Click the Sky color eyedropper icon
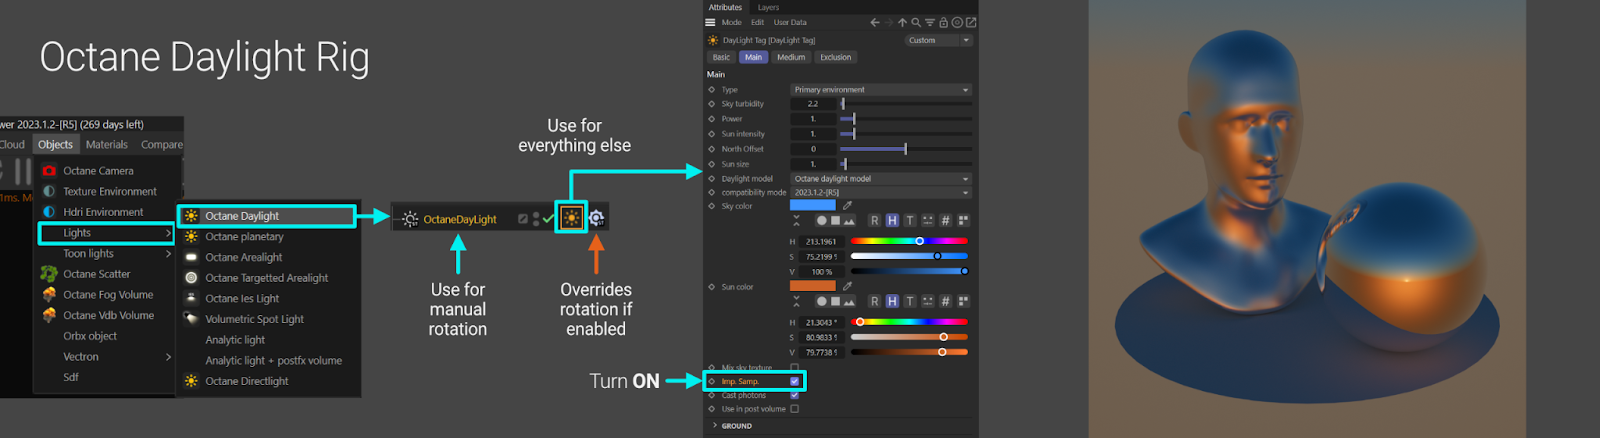The height and width of the screenshot is (438, 1600). (847, 205)
